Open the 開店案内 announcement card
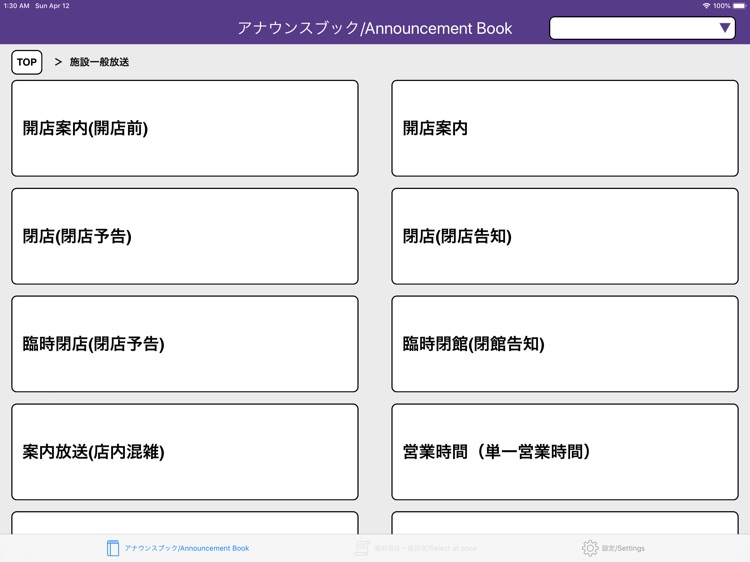Image resolution: width=750 pixels, height=562 pixels. [x=565, y=128]
